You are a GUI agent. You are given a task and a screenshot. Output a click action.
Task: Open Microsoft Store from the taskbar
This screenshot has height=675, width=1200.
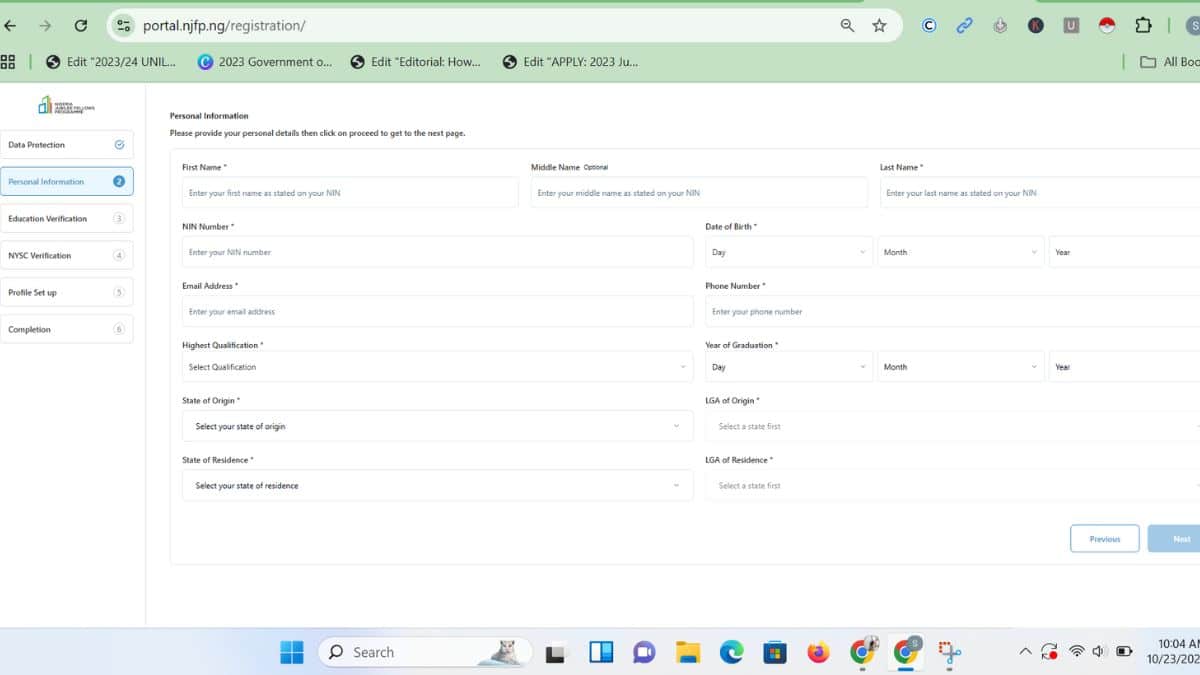click(774, 653)
